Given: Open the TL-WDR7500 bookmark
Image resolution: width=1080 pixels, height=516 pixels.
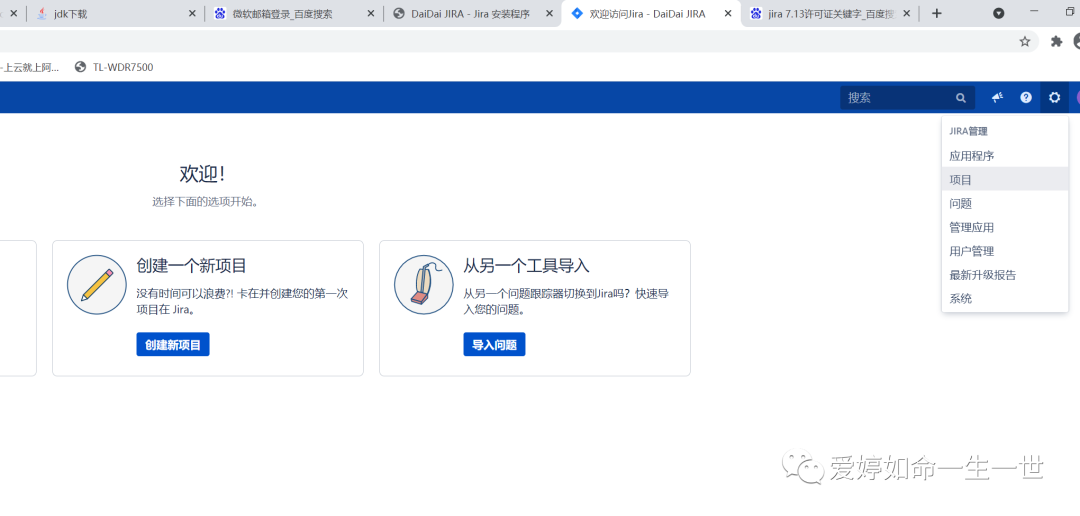Looking at the screenshot, I should [x=114, y=67].
